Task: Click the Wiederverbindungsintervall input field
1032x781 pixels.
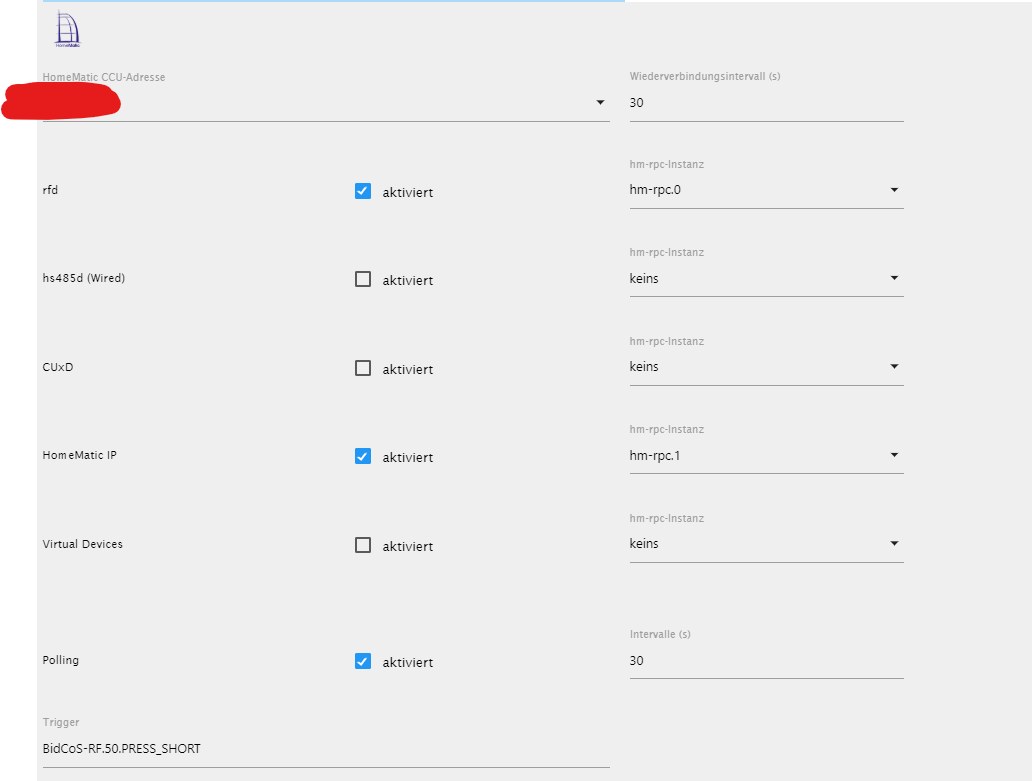Action: (x=766, y=103)
